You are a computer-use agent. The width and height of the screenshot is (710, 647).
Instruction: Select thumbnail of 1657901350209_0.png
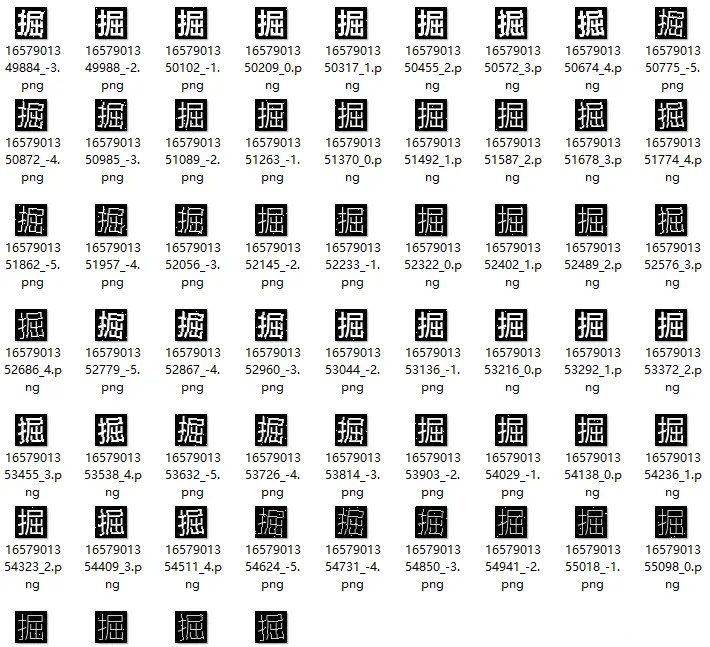click(x=271, y=23)
